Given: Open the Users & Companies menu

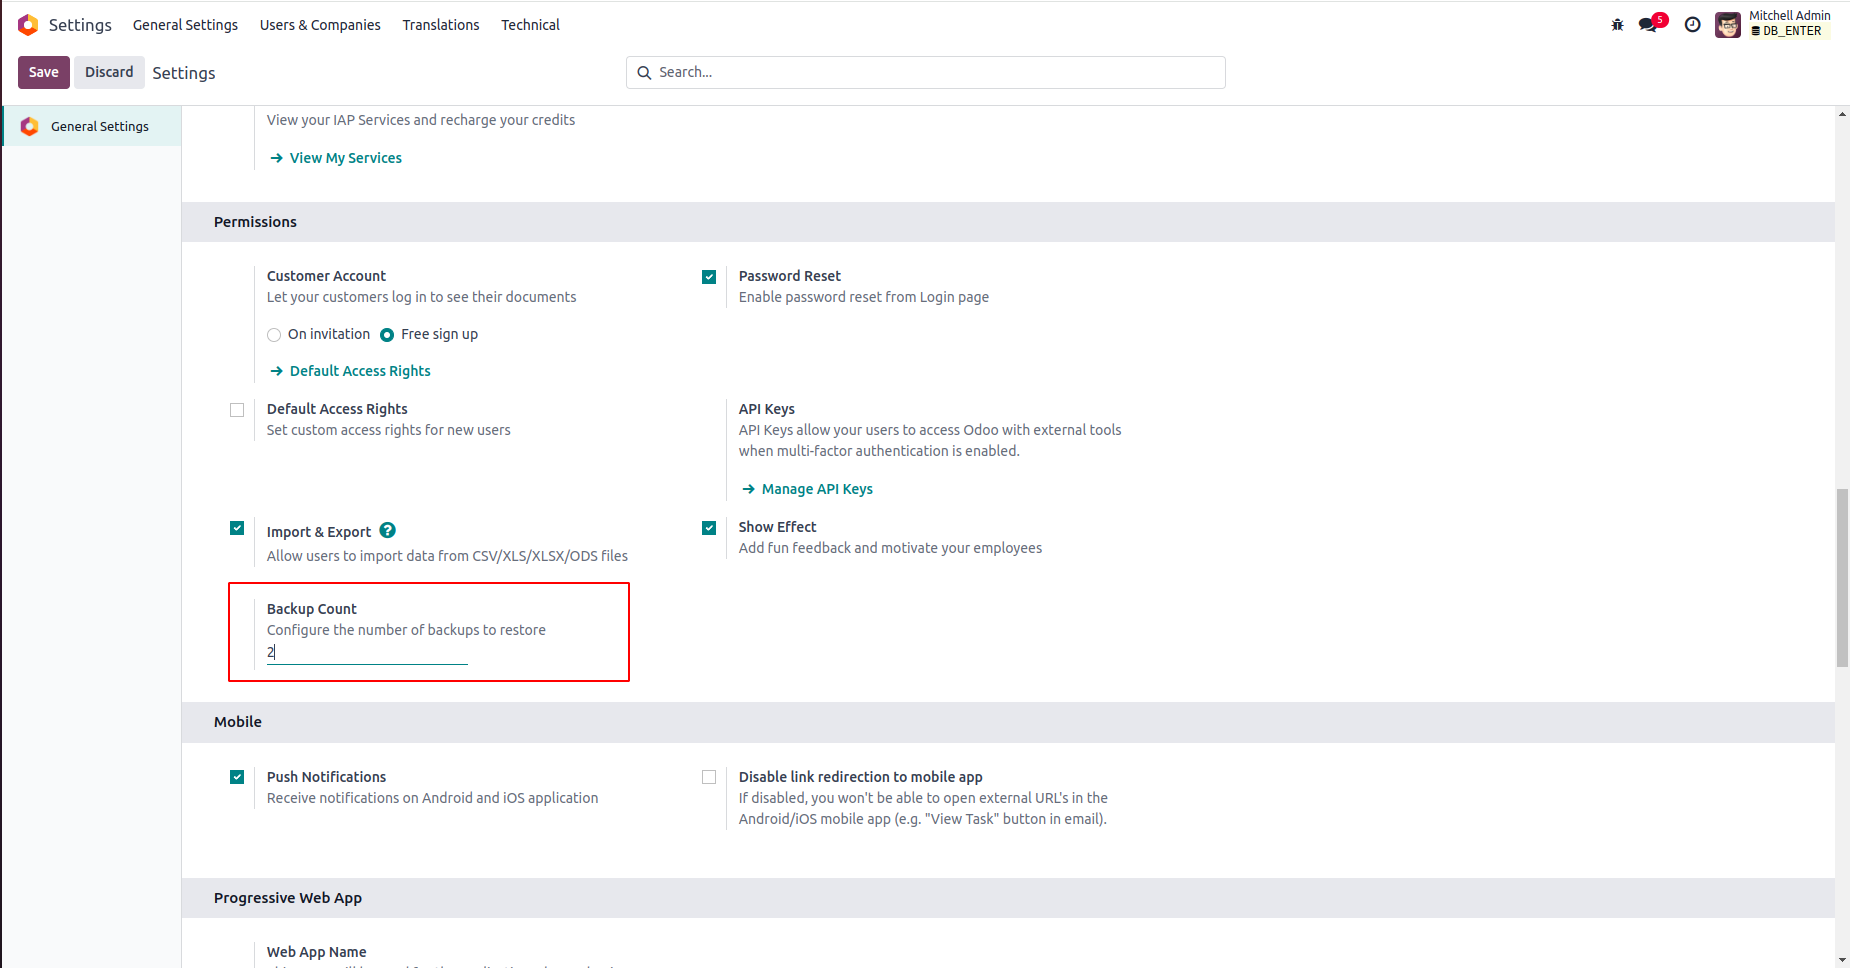Looking at the screenshot, I should (x=320, y=25).
